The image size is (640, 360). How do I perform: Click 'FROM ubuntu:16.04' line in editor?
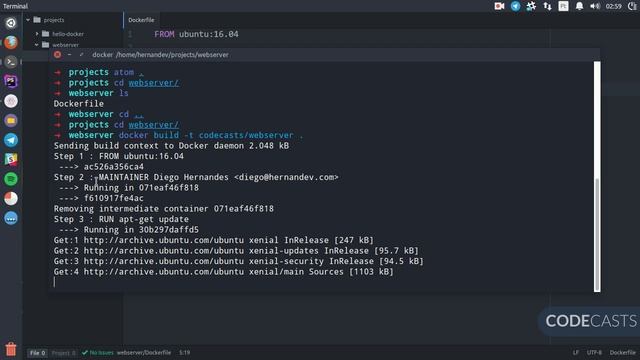click(196, 34)
